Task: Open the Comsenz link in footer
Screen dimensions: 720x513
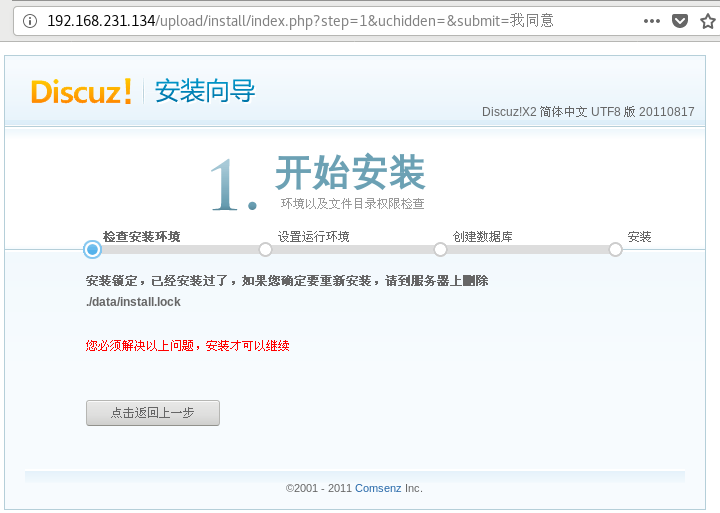Action: (x=378, y=488)
